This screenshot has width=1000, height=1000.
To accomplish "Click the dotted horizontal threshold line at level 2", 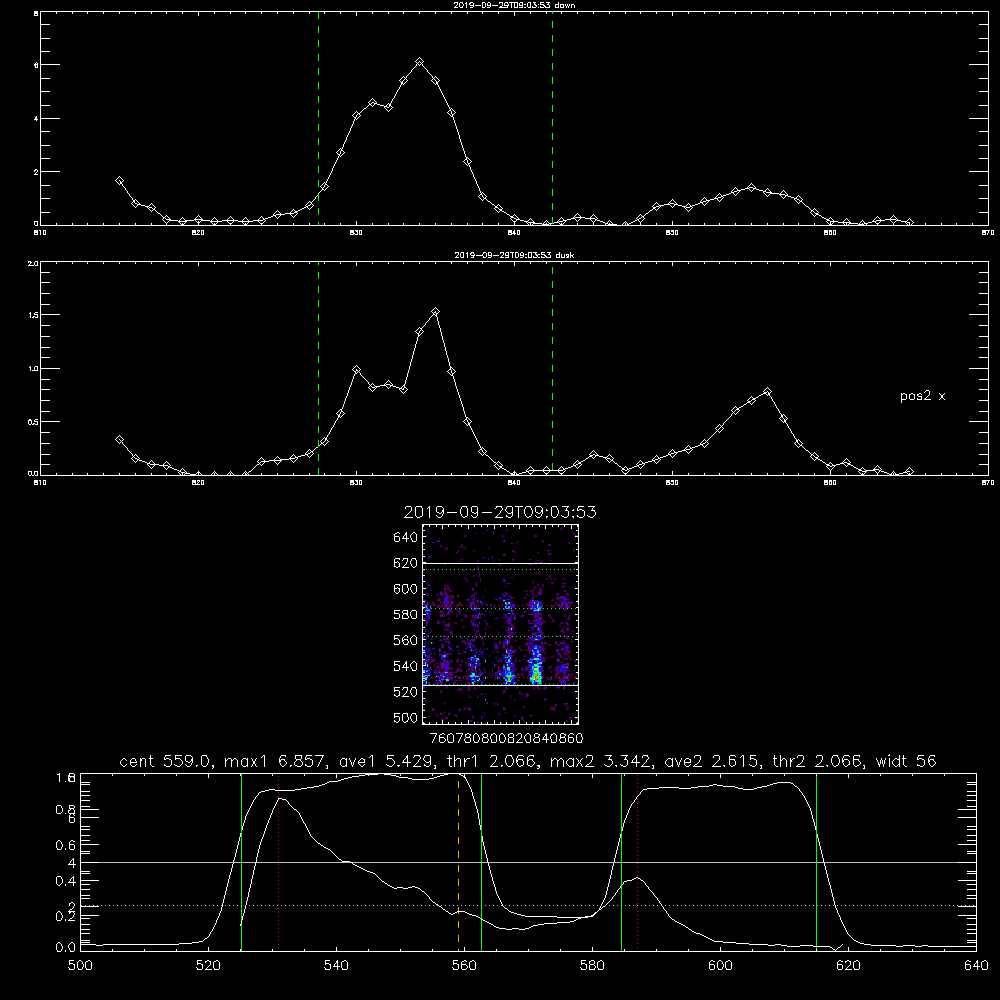I will (x=528, y=906).
